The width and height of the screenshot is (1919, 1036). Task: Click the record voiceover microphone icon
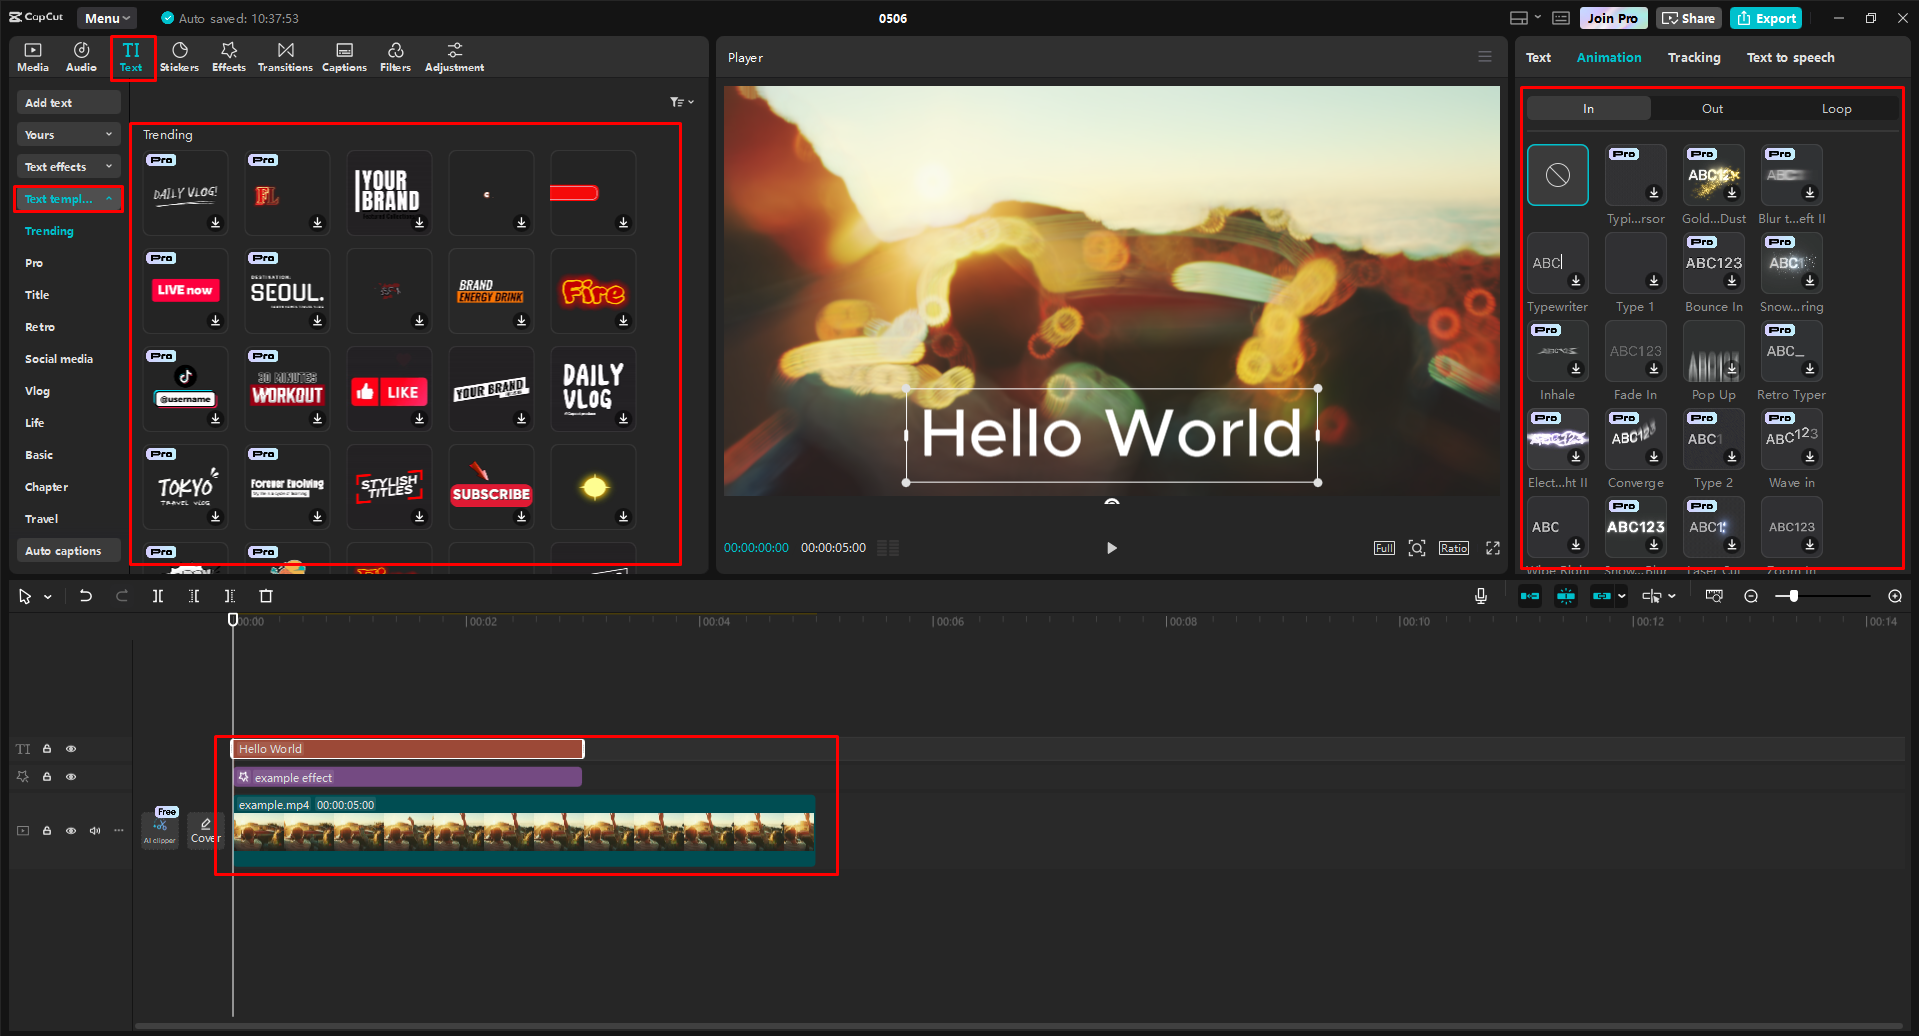click(x=1481, y=596)
